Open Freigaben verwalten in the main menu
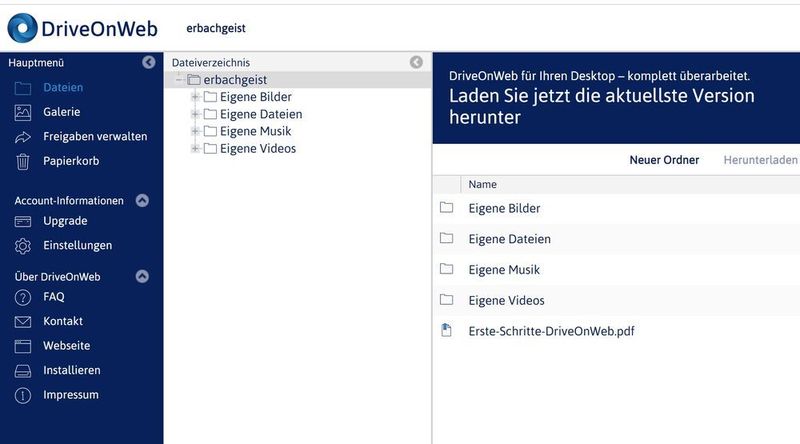Screen dimensions: 800x444 95,136
